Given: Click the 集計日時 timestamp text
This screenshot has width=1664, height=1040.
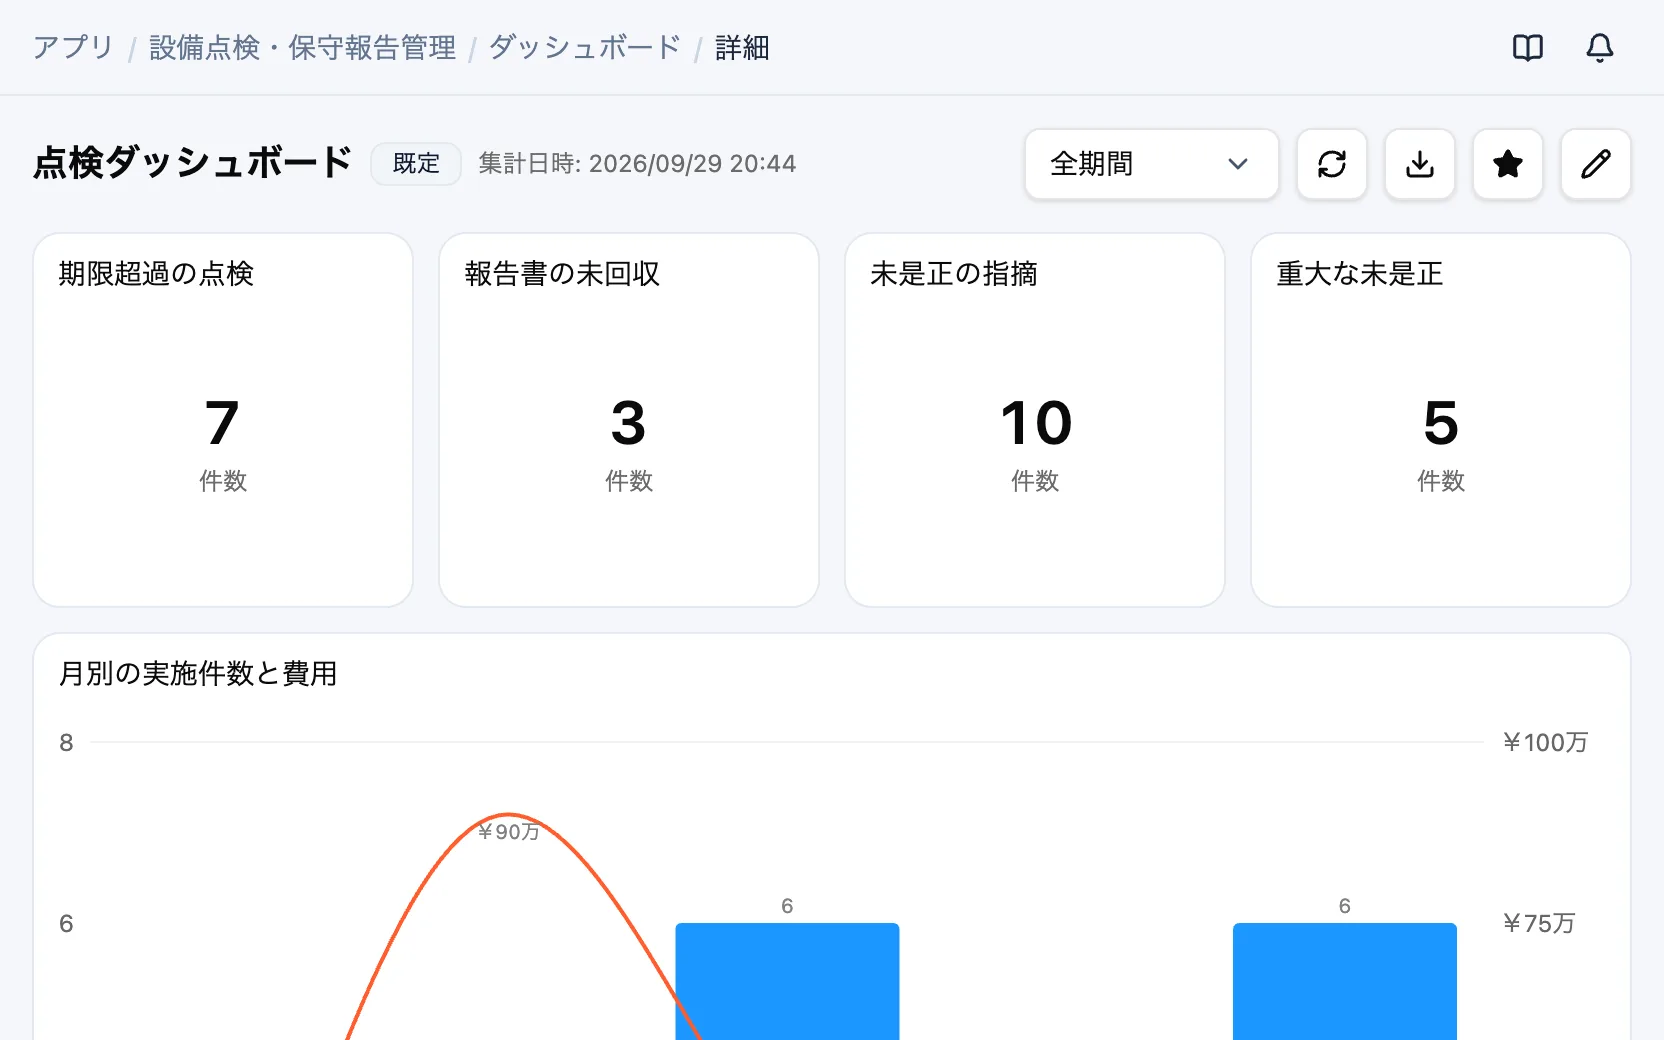Looking at the screenshot, I should [x=637, y=164].
